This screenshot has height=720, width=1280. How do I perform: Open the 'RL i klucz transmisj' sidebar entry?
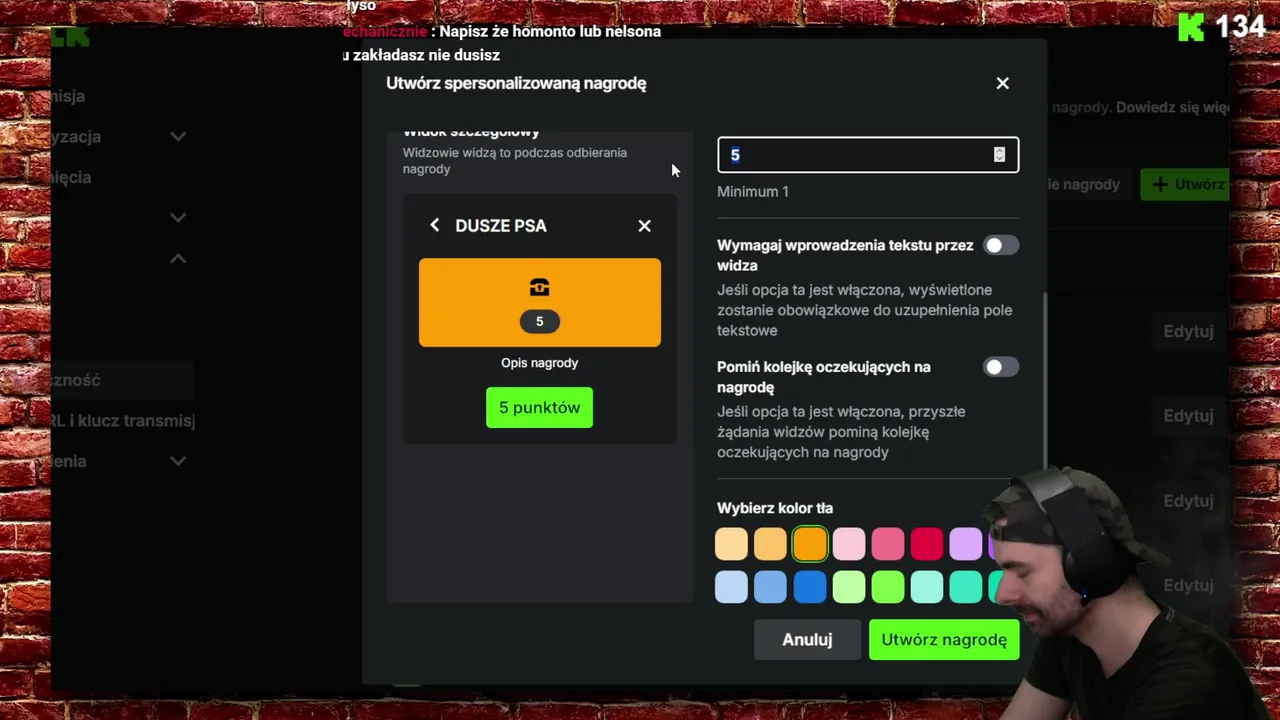pyautogui.click(x=123, y=421)
